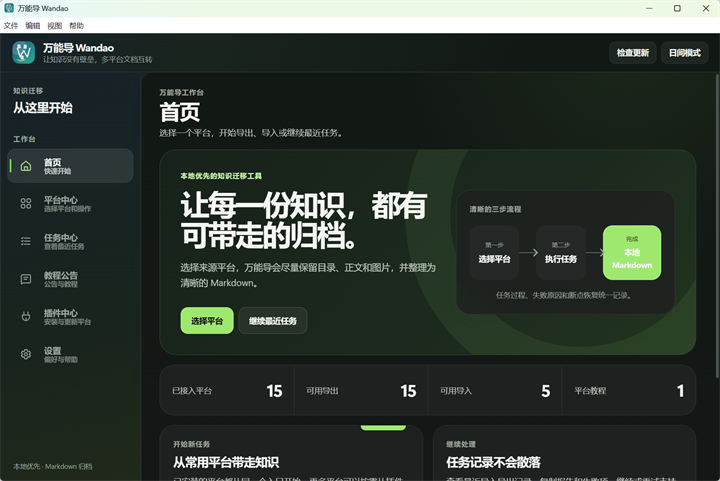Click the 设置 gear icon
This screenshot has height=481, width=720.
click(x=26, y=354)
